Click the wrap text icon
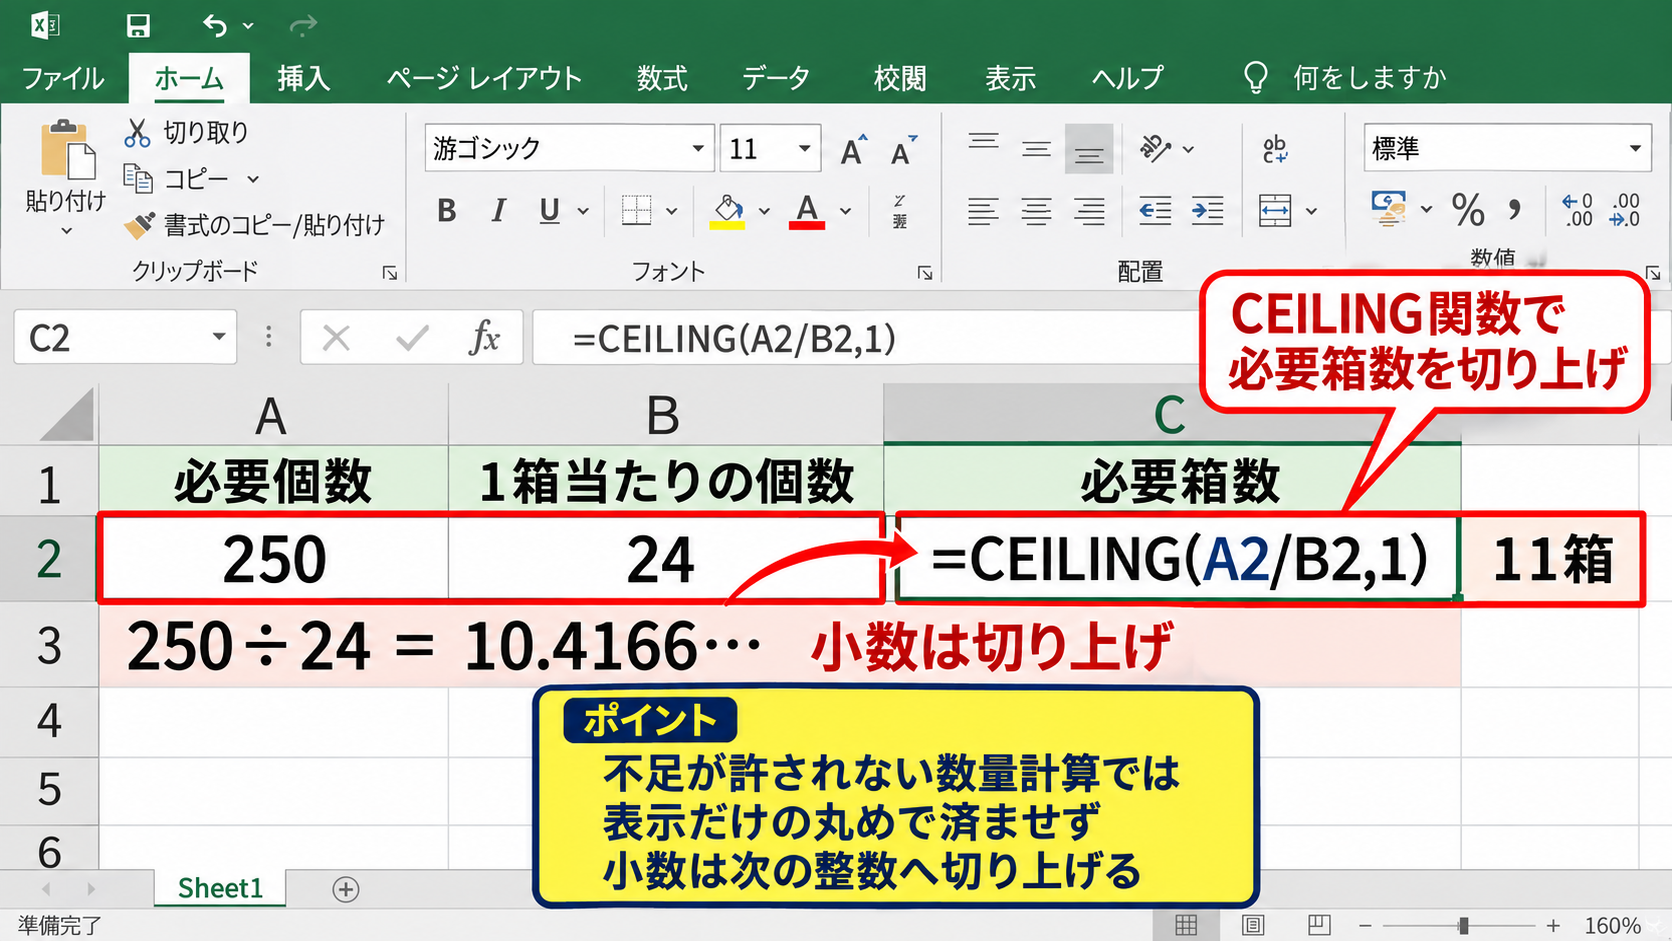Image resolution: width=1672 pixels, height=941 pixels. tap(1275, 150)
